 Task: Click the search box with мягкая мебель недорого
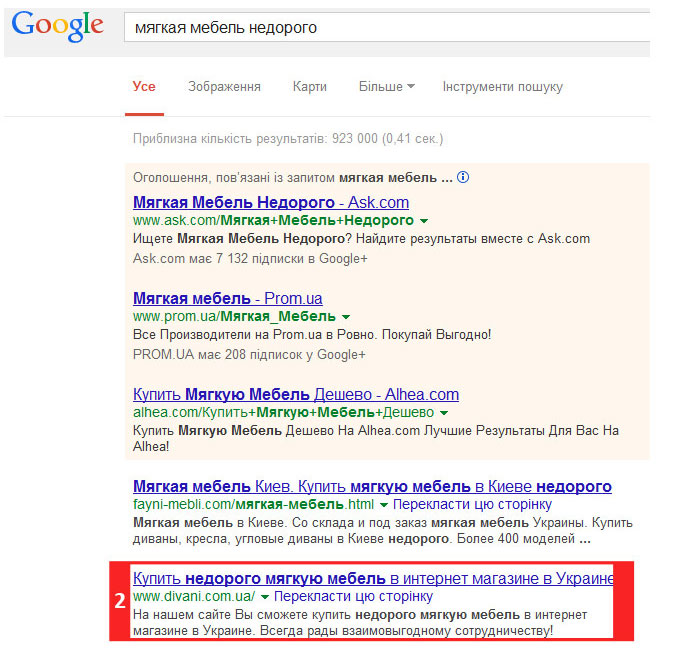(387, 27)
